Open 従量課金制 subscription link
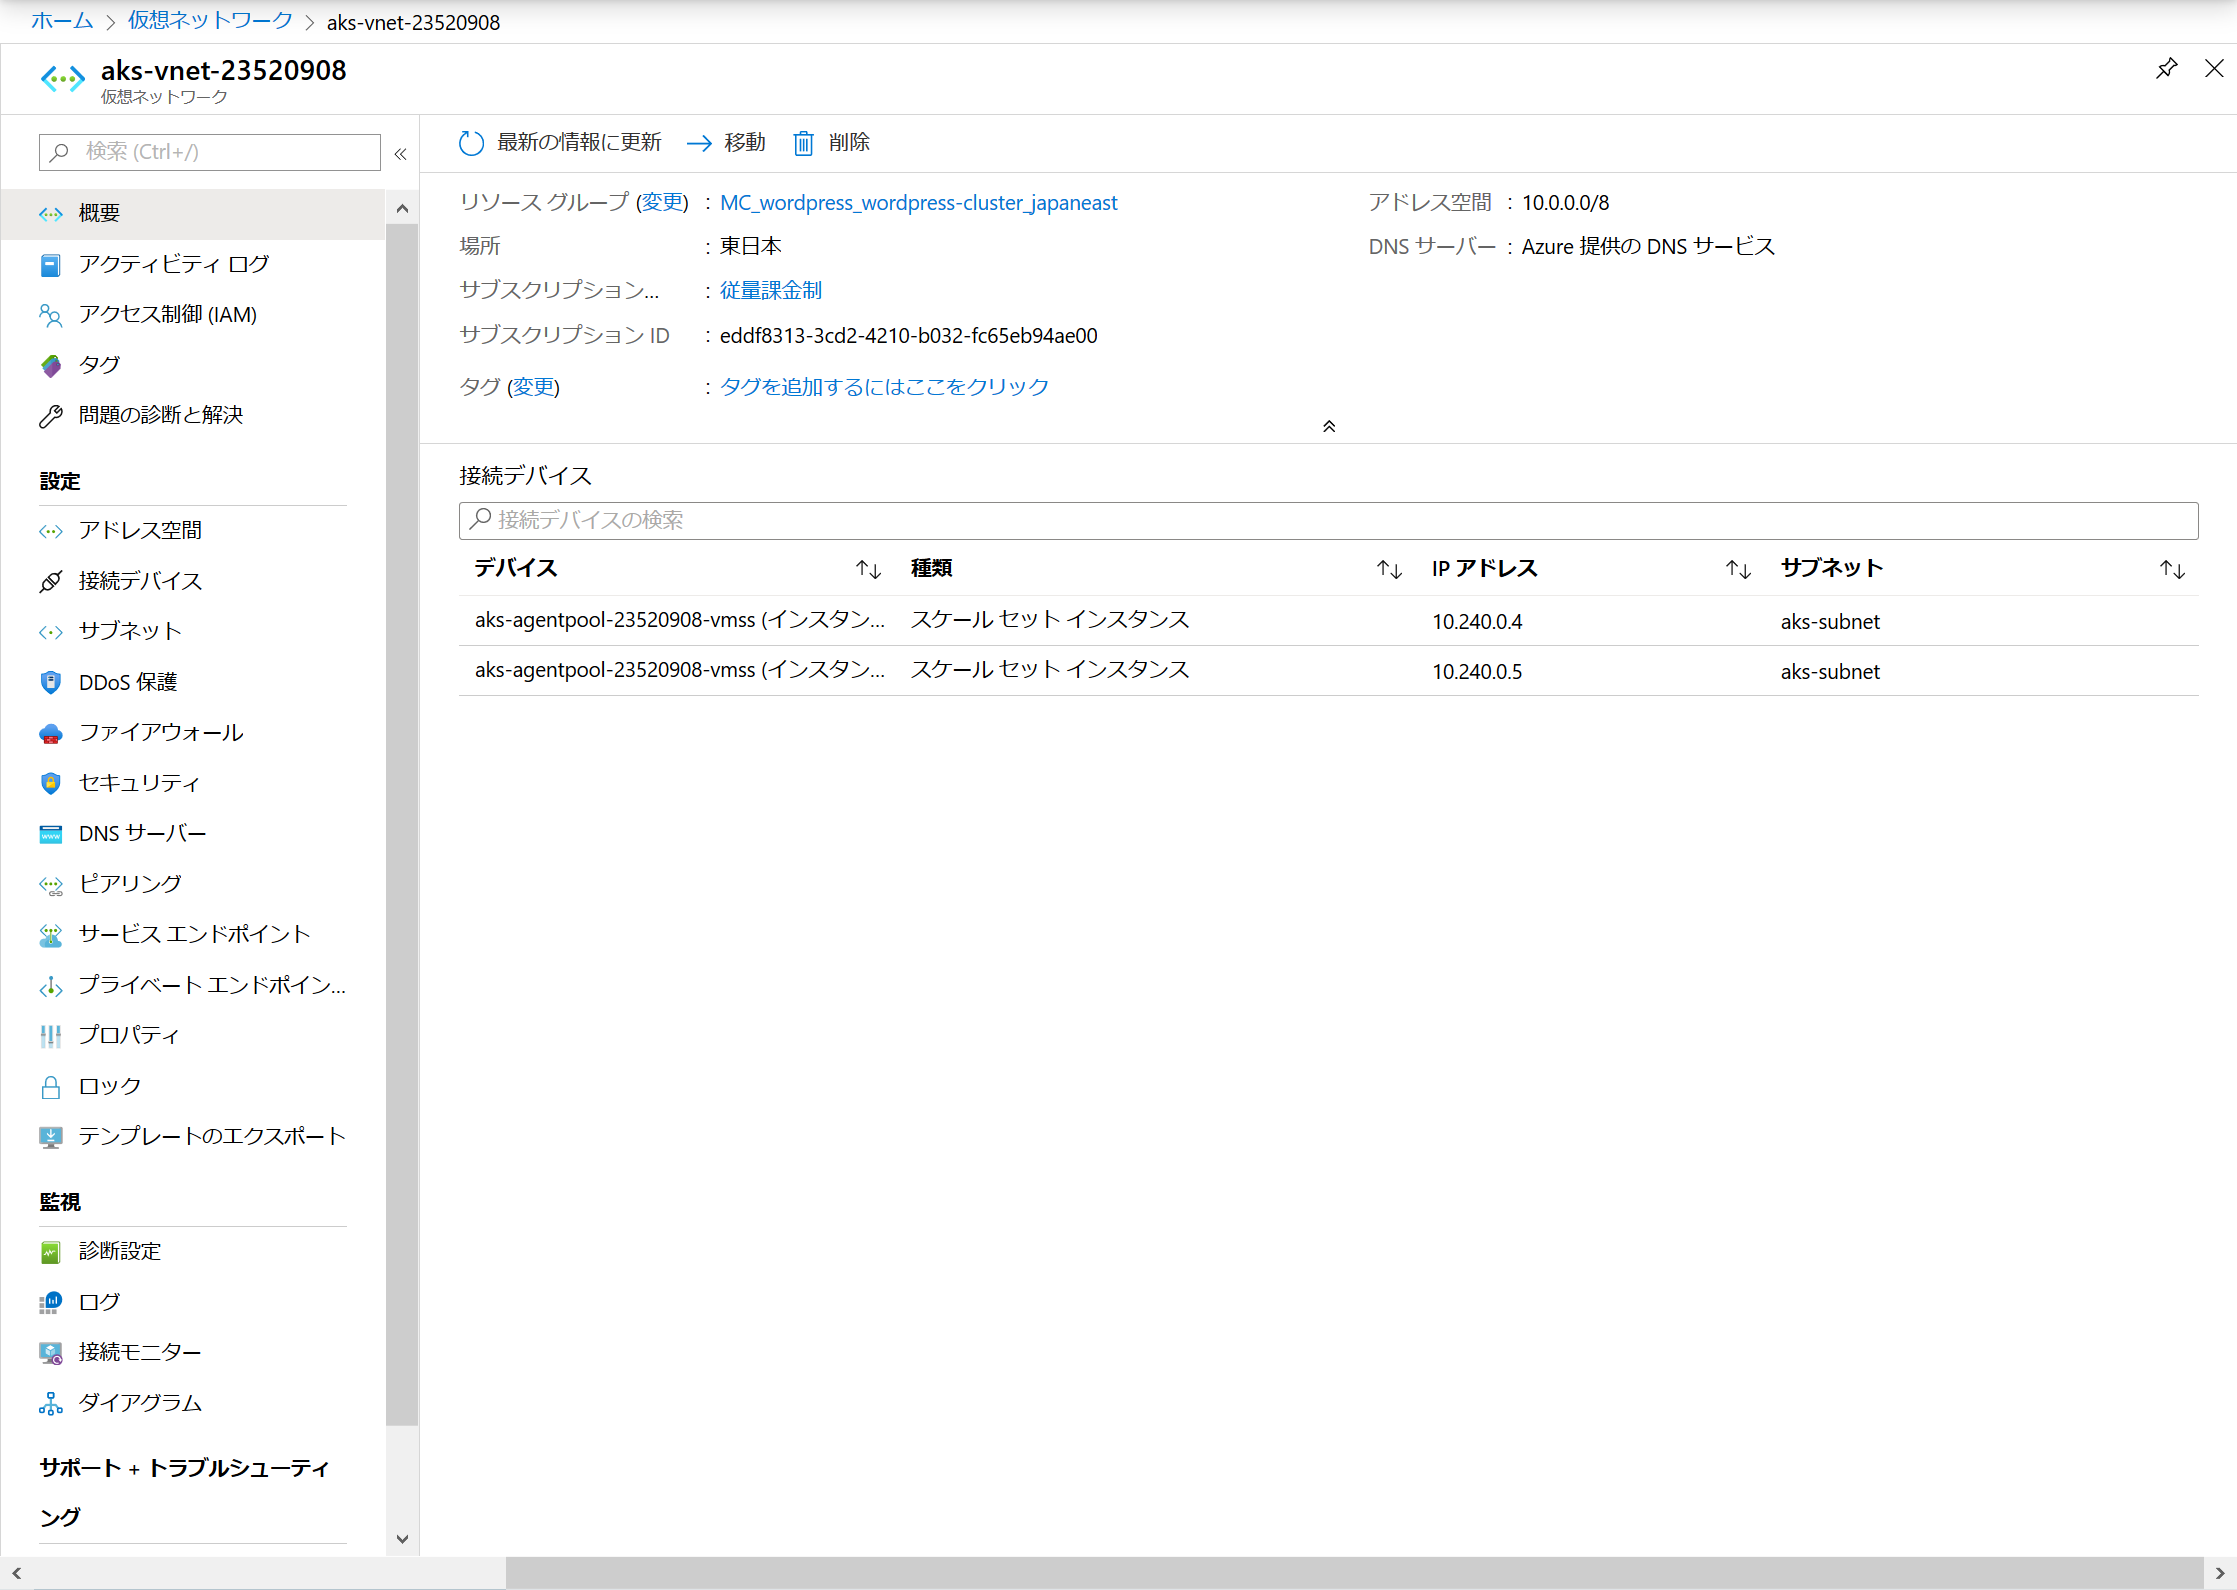This screenshot has width=2237, height=1590. pos(770,291)
